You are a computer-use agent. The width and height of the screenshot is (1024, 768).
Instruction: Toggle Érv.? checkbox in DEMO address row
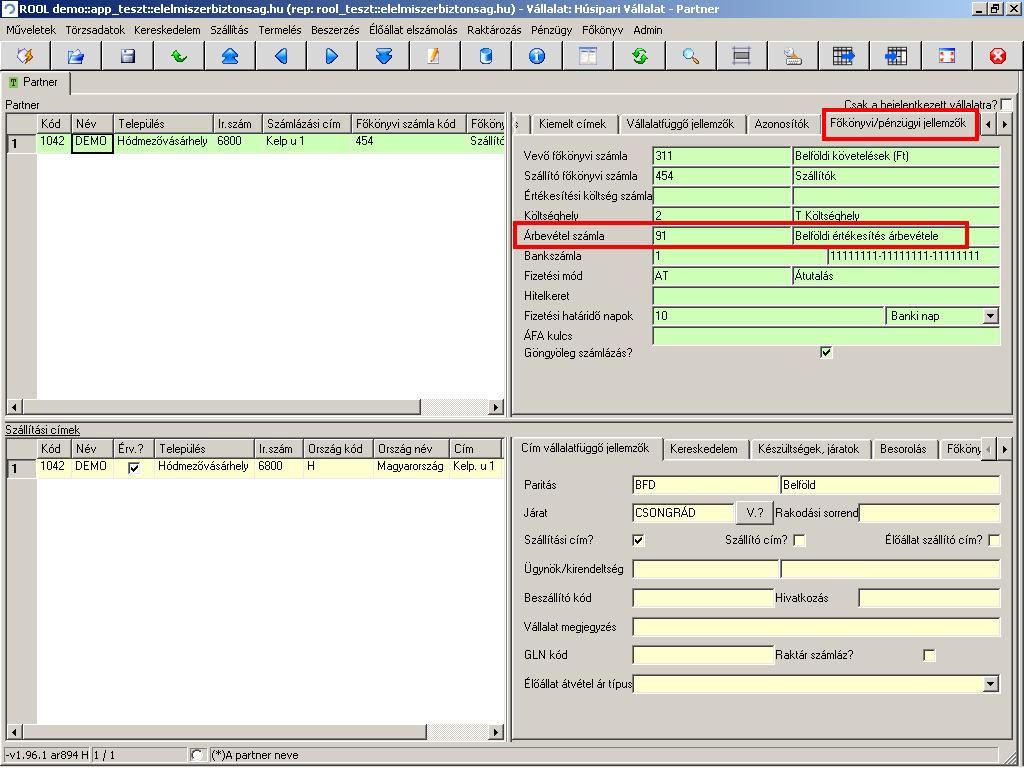(134, 468)
